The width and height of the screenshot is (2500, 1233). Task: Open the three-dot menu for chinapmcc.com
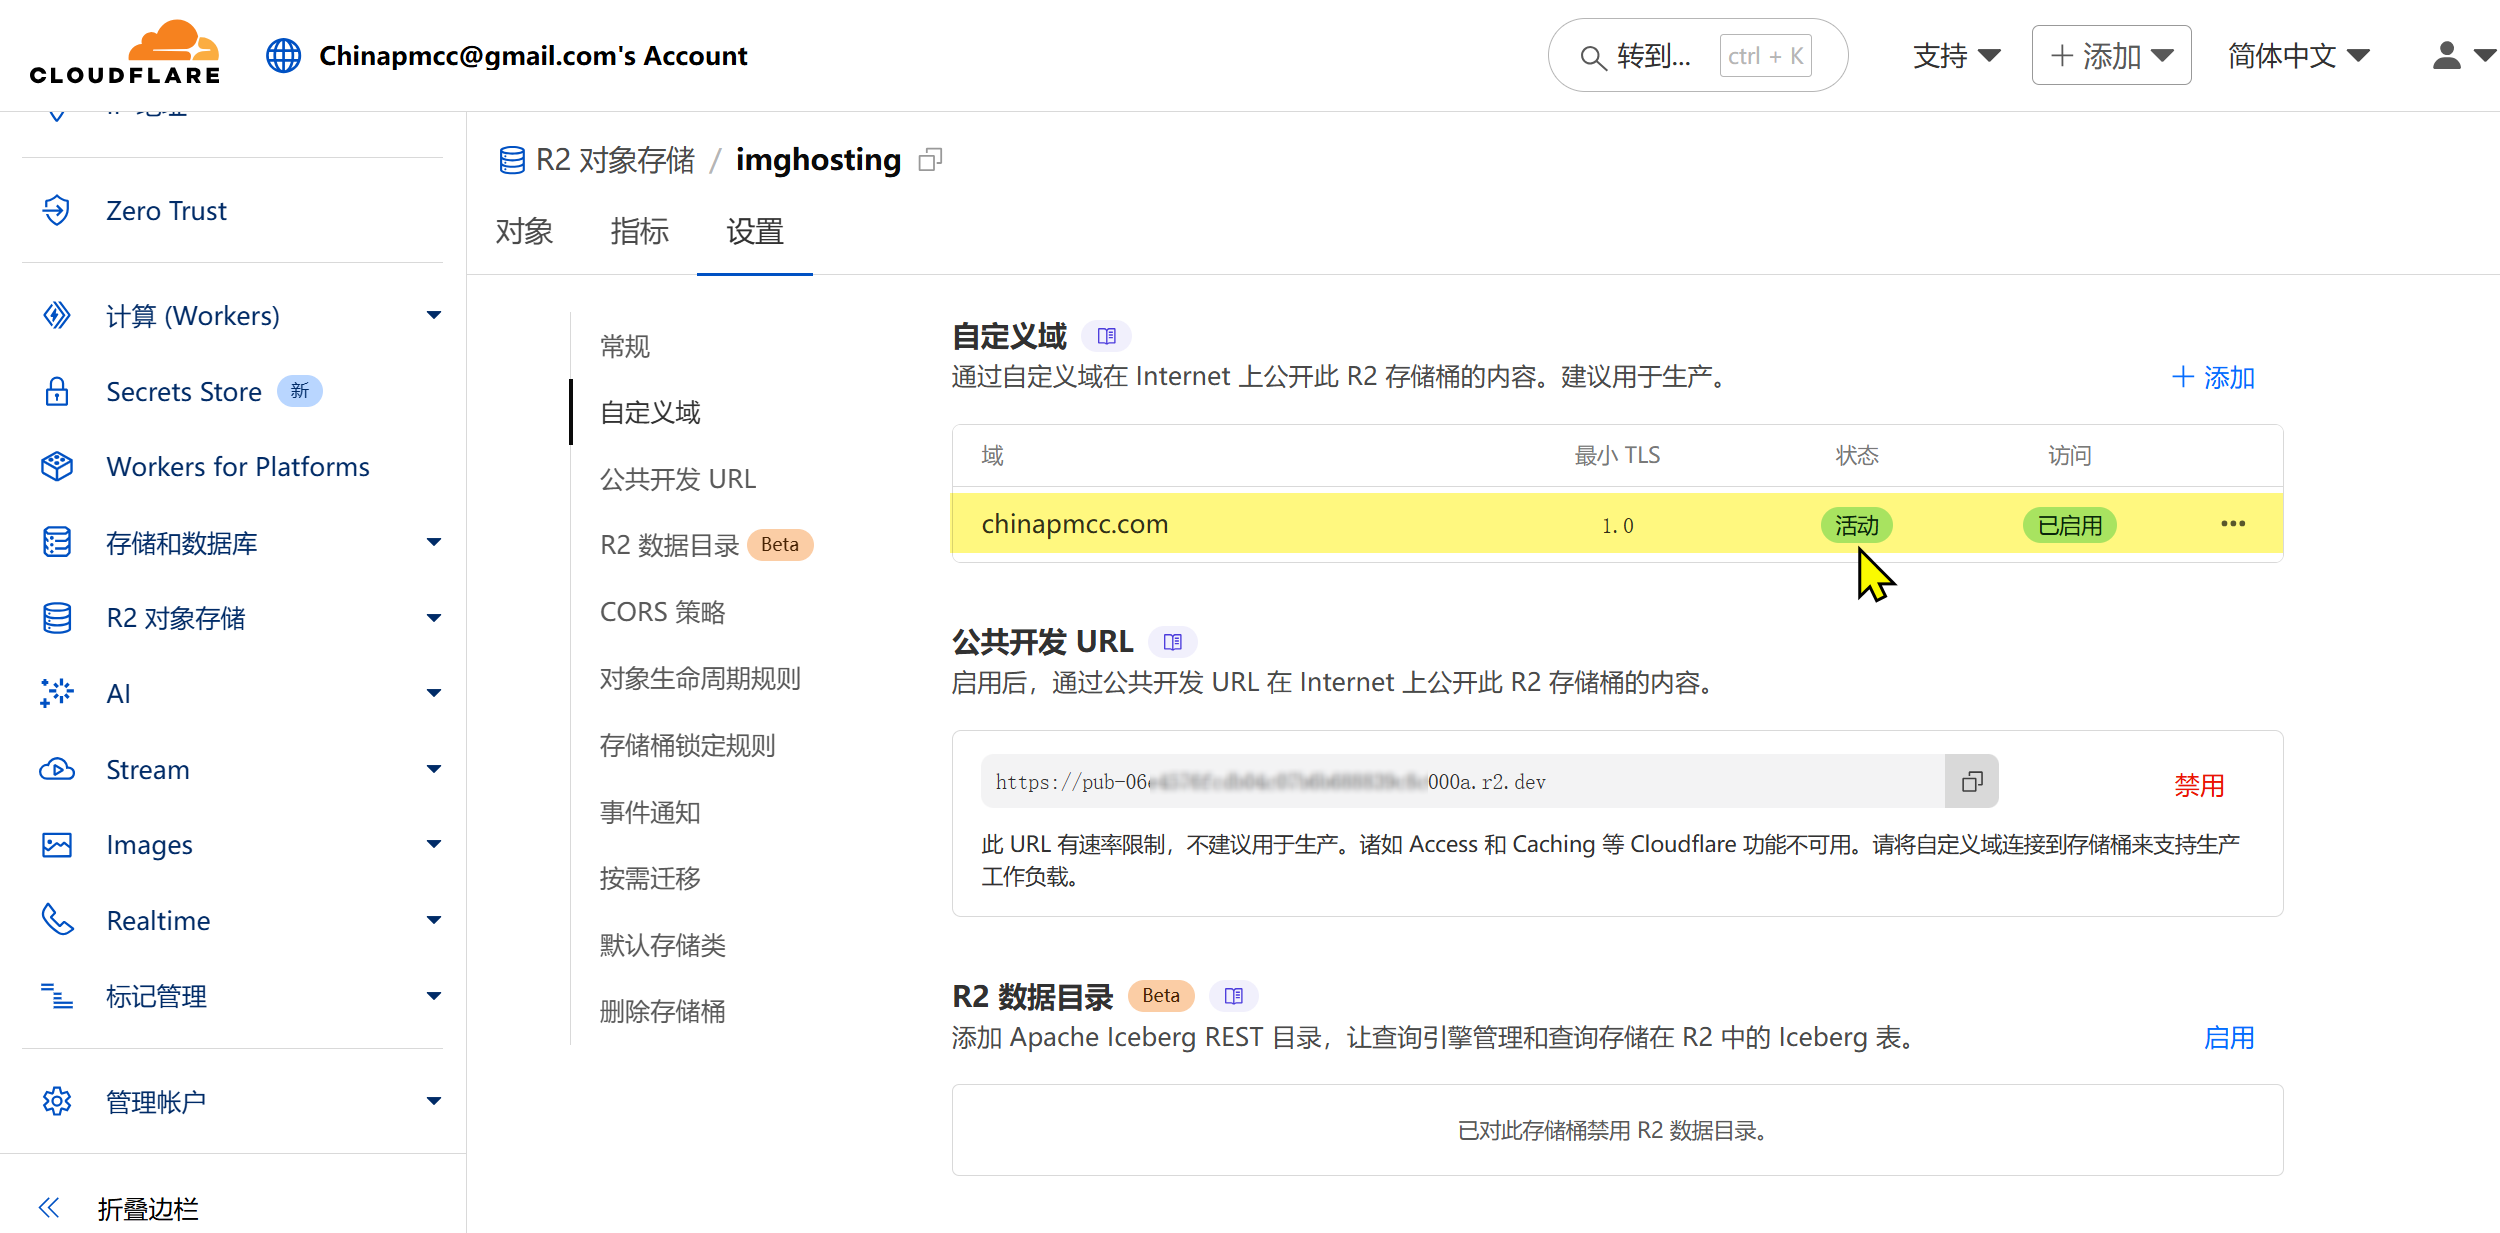[x=2233, y=524]
